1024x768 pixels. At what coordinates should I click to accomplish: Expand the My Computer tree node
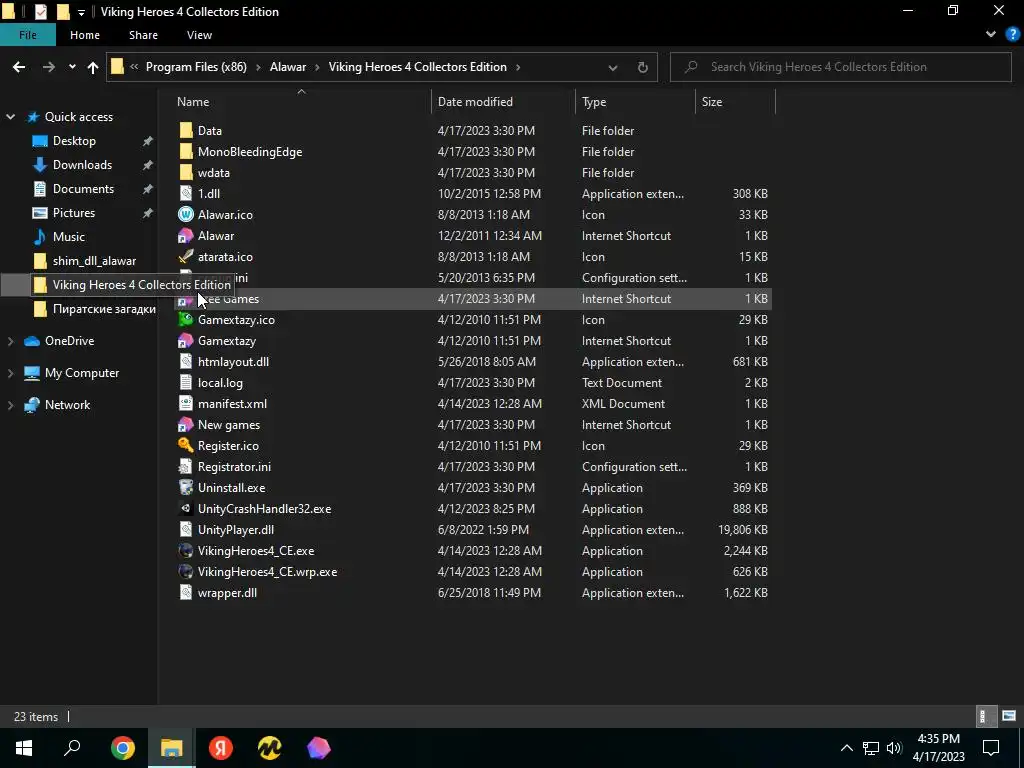coord(10,373)
